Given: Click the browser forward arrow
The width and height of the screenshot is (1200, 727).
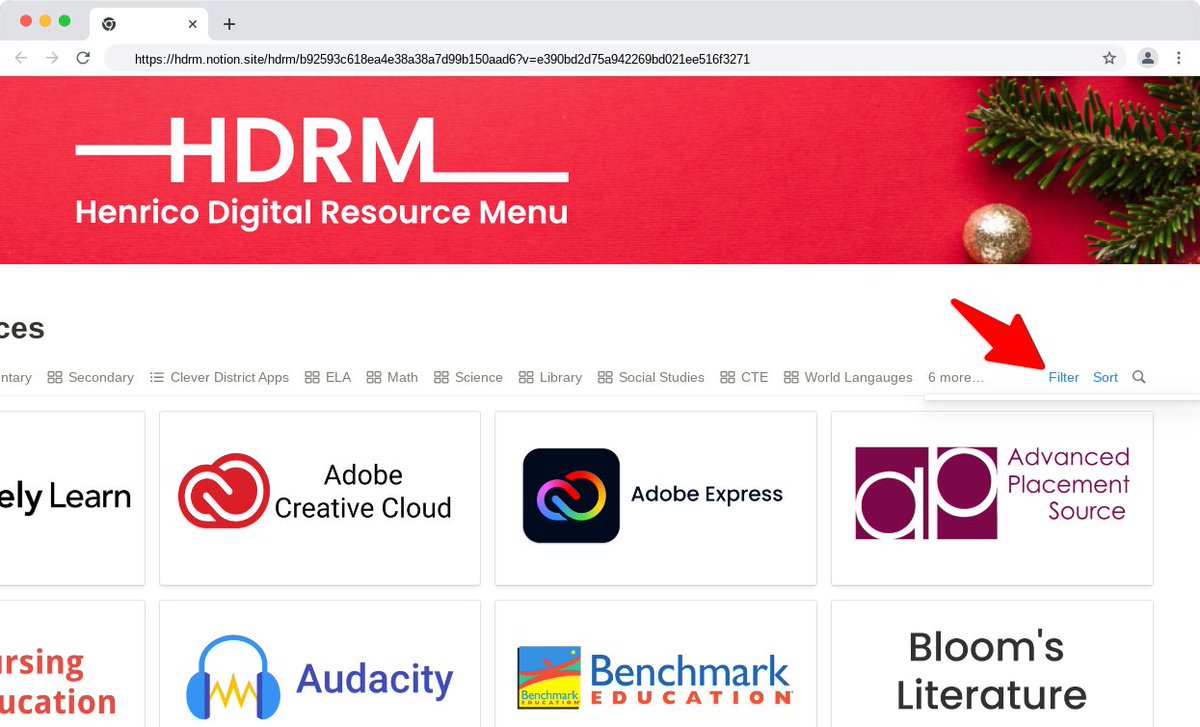Looking at the screenshot, I should (52, 58).
